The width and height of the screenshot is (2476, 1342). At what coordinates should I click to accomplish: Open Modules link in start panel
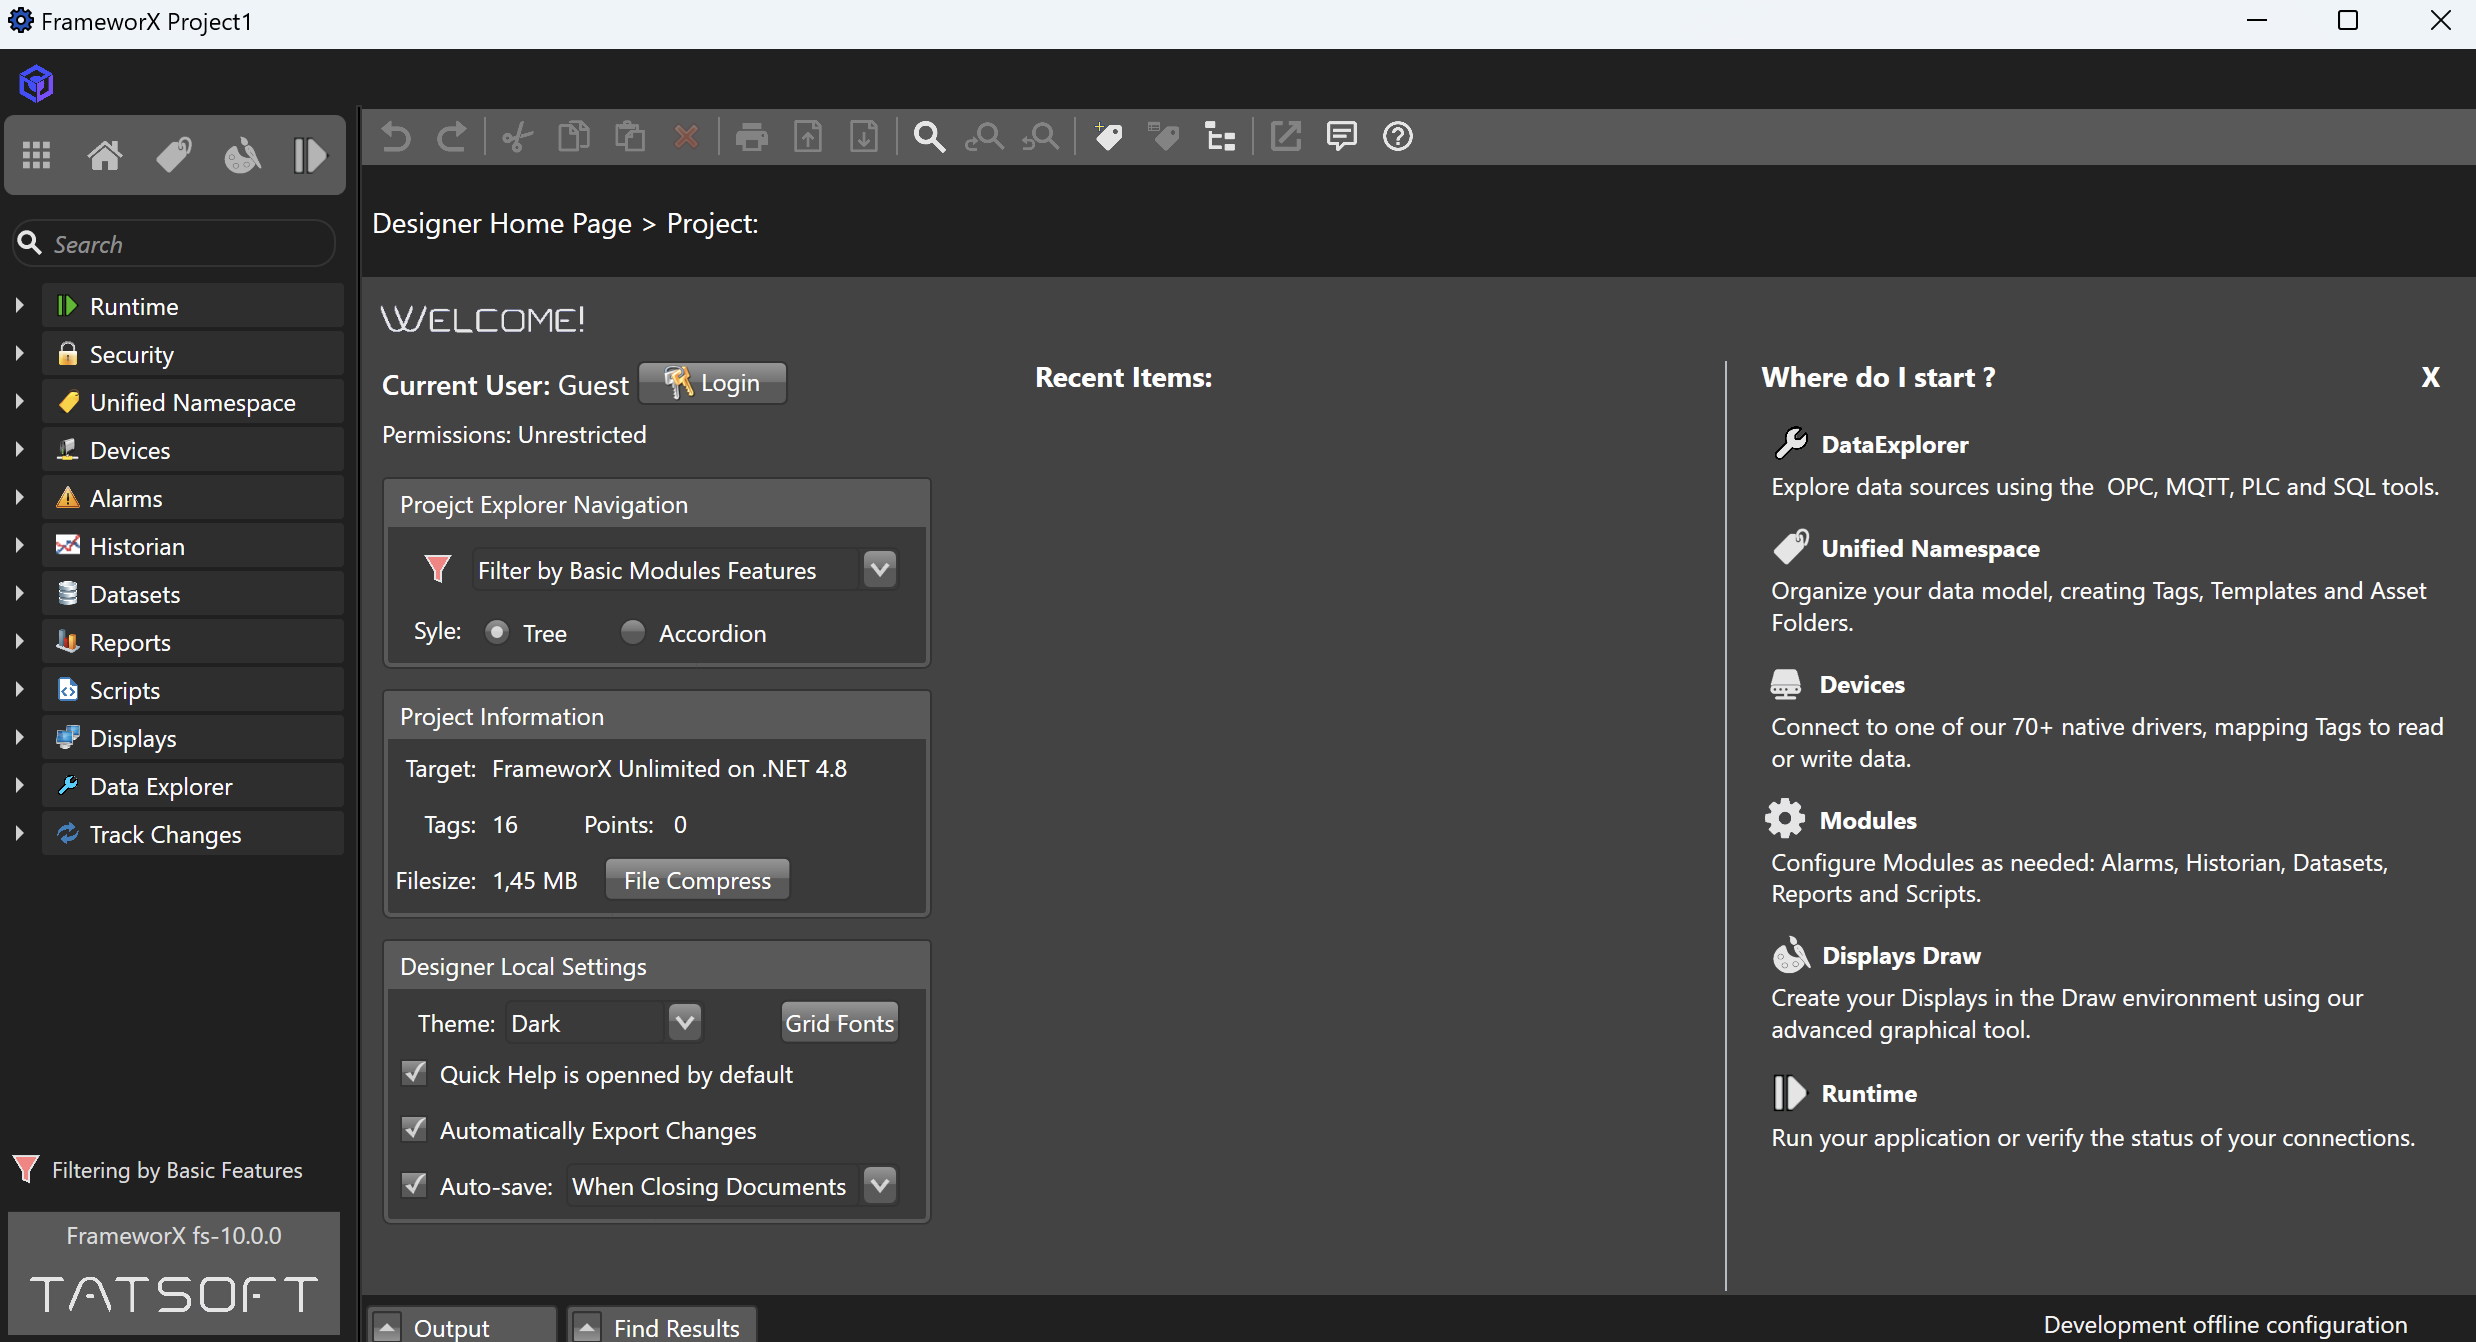pos(1868,821)
